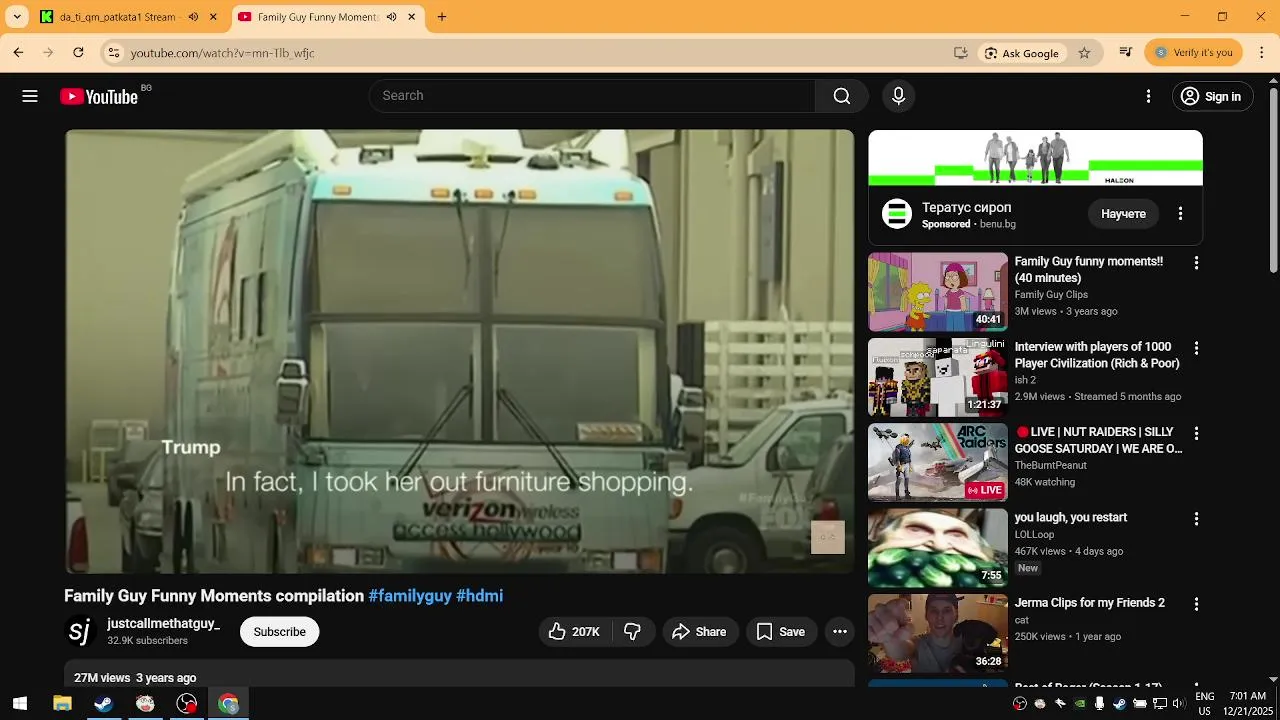1280x720 pixels.
Task: Open OBS Studio from the taskbar
Action: pyautogui.click(x=187, y=704)
